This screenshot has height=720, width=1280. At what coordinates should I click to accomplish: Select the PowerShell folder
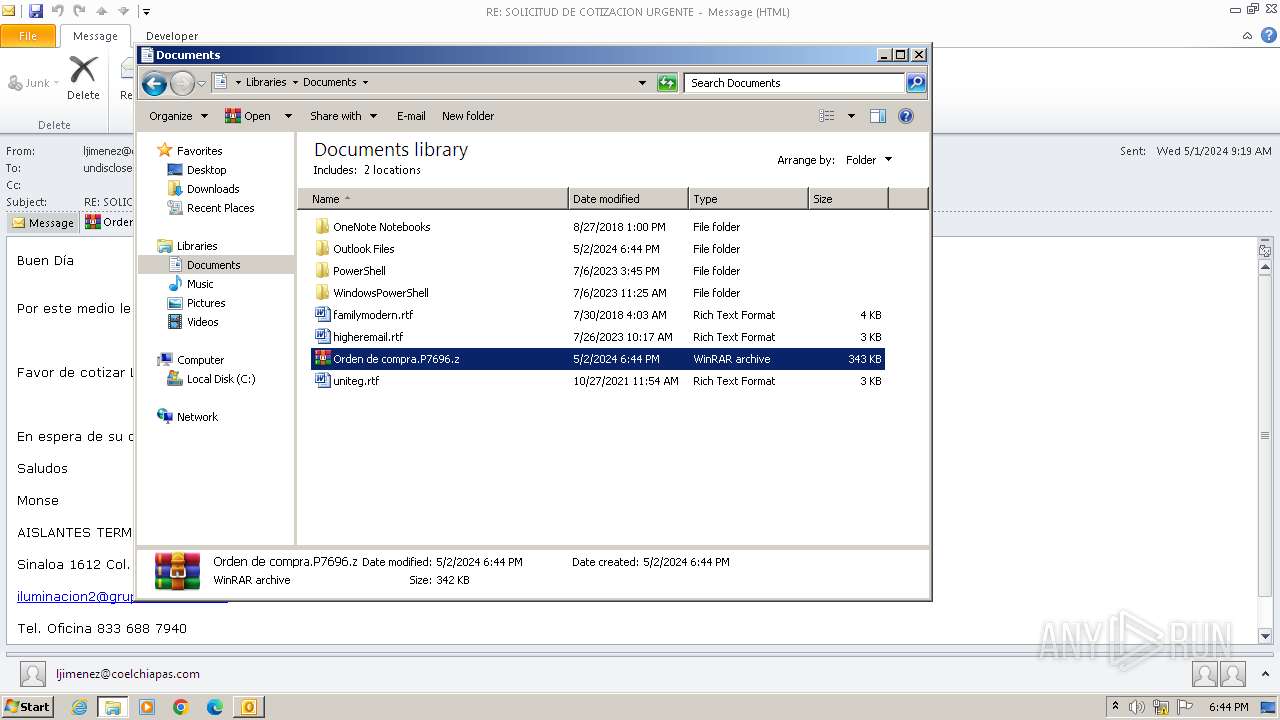[x=598, y=271]
